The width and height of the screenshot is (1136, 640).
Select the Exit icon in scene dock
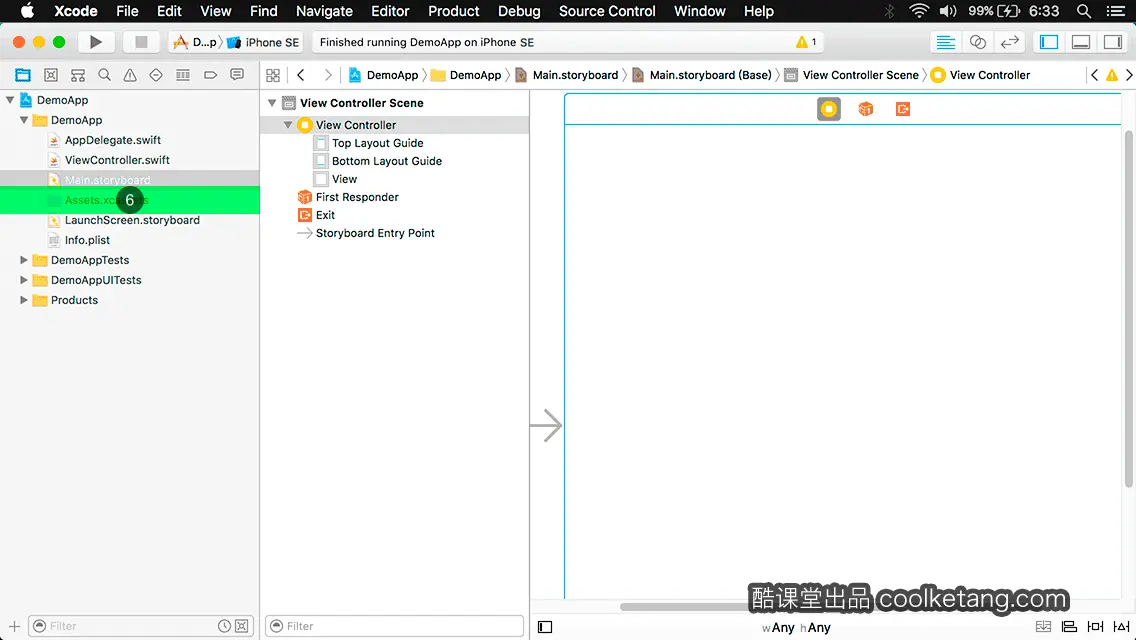(x=903, y=109)
